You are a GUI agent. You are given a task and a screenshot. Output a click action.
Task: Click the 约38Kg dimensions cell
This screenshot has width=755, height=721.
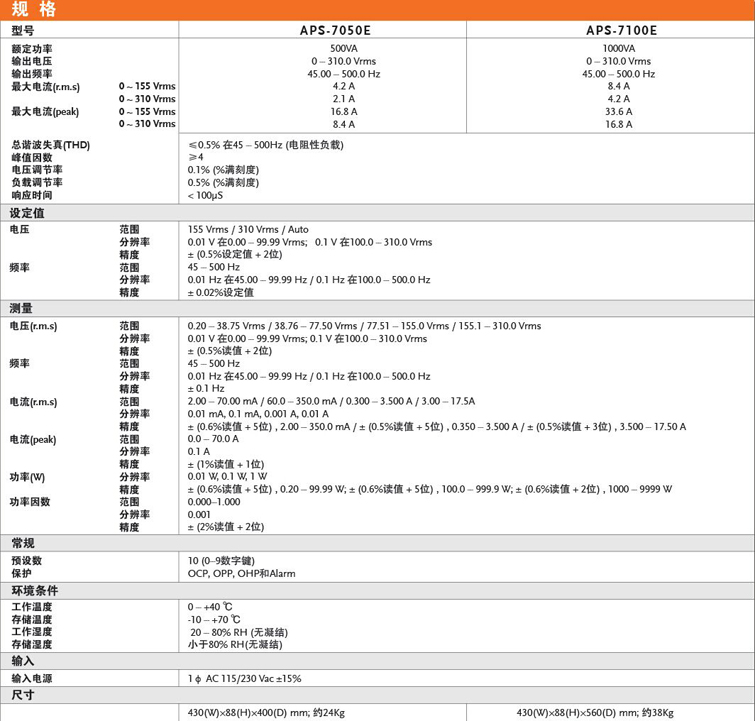pos(595,712)
